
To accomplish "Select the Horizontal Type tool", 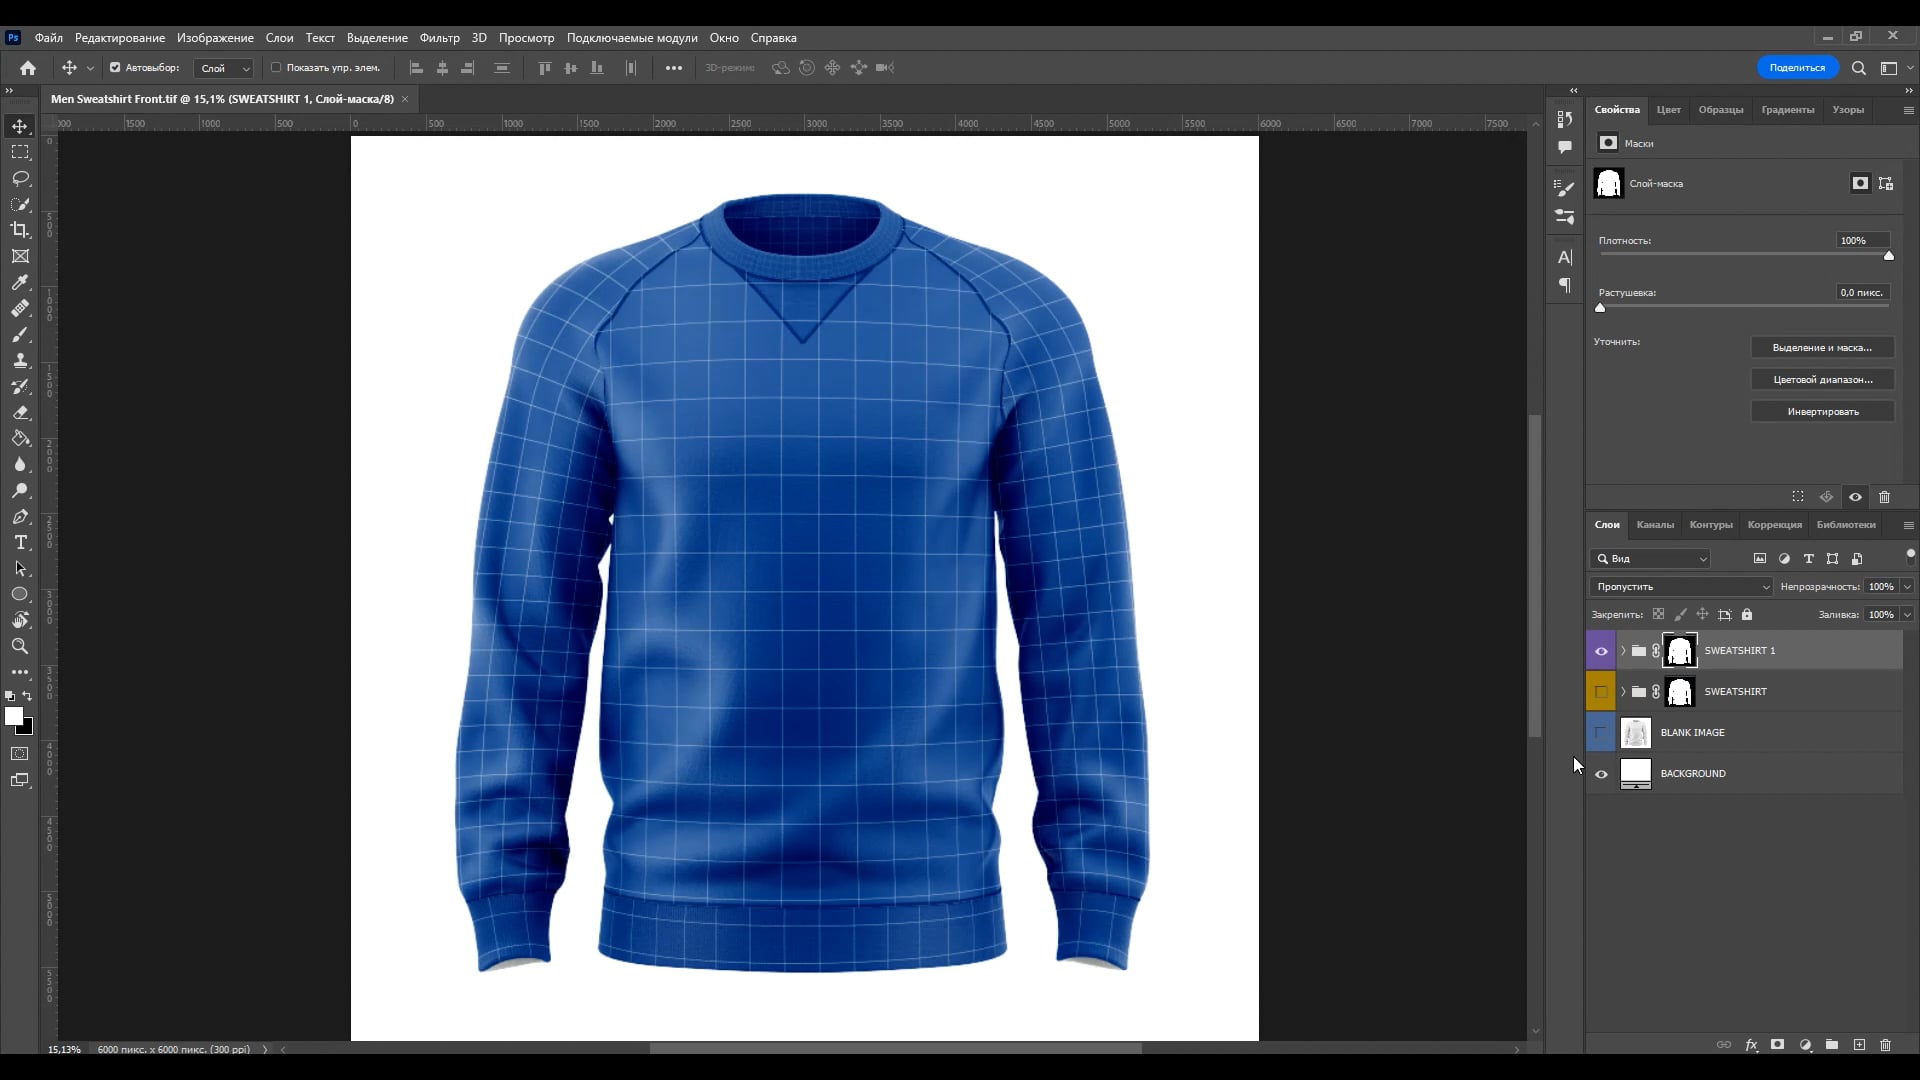I will coord(20,543).
